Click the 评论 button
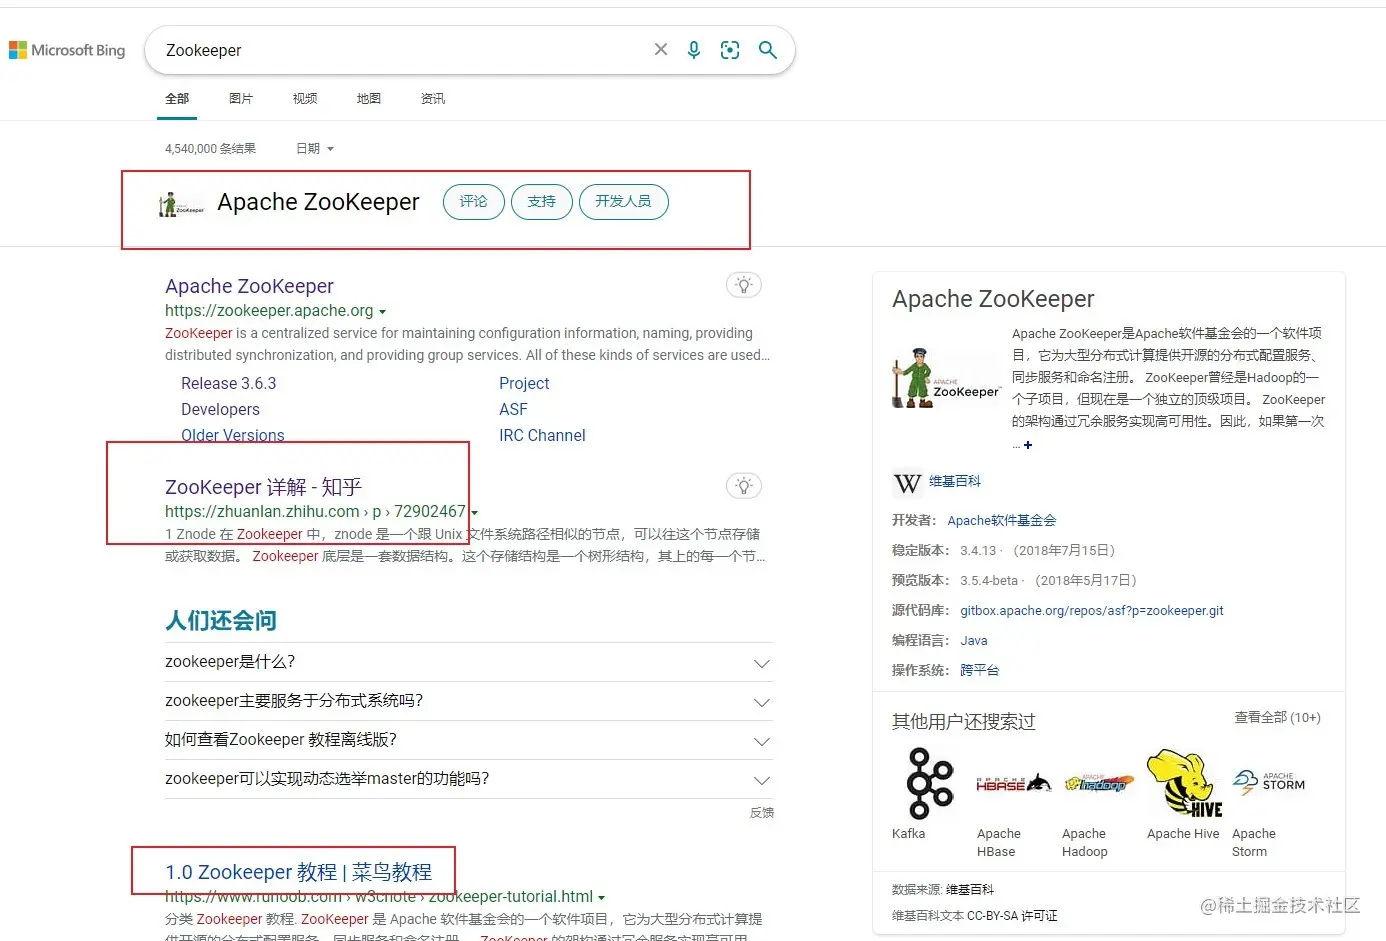1386x941 pixels. coord(473,201)
